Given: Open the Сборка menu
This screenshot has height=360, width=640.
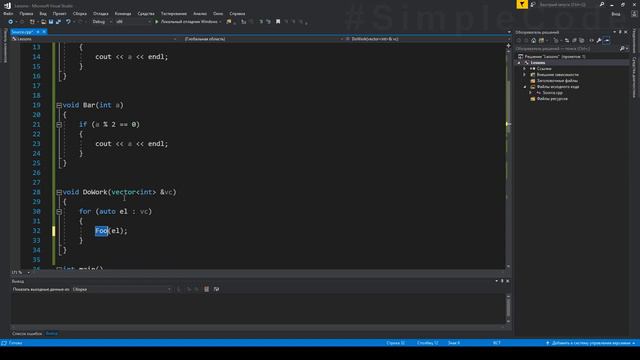Looking at the screenshot, I should (80, 13).
